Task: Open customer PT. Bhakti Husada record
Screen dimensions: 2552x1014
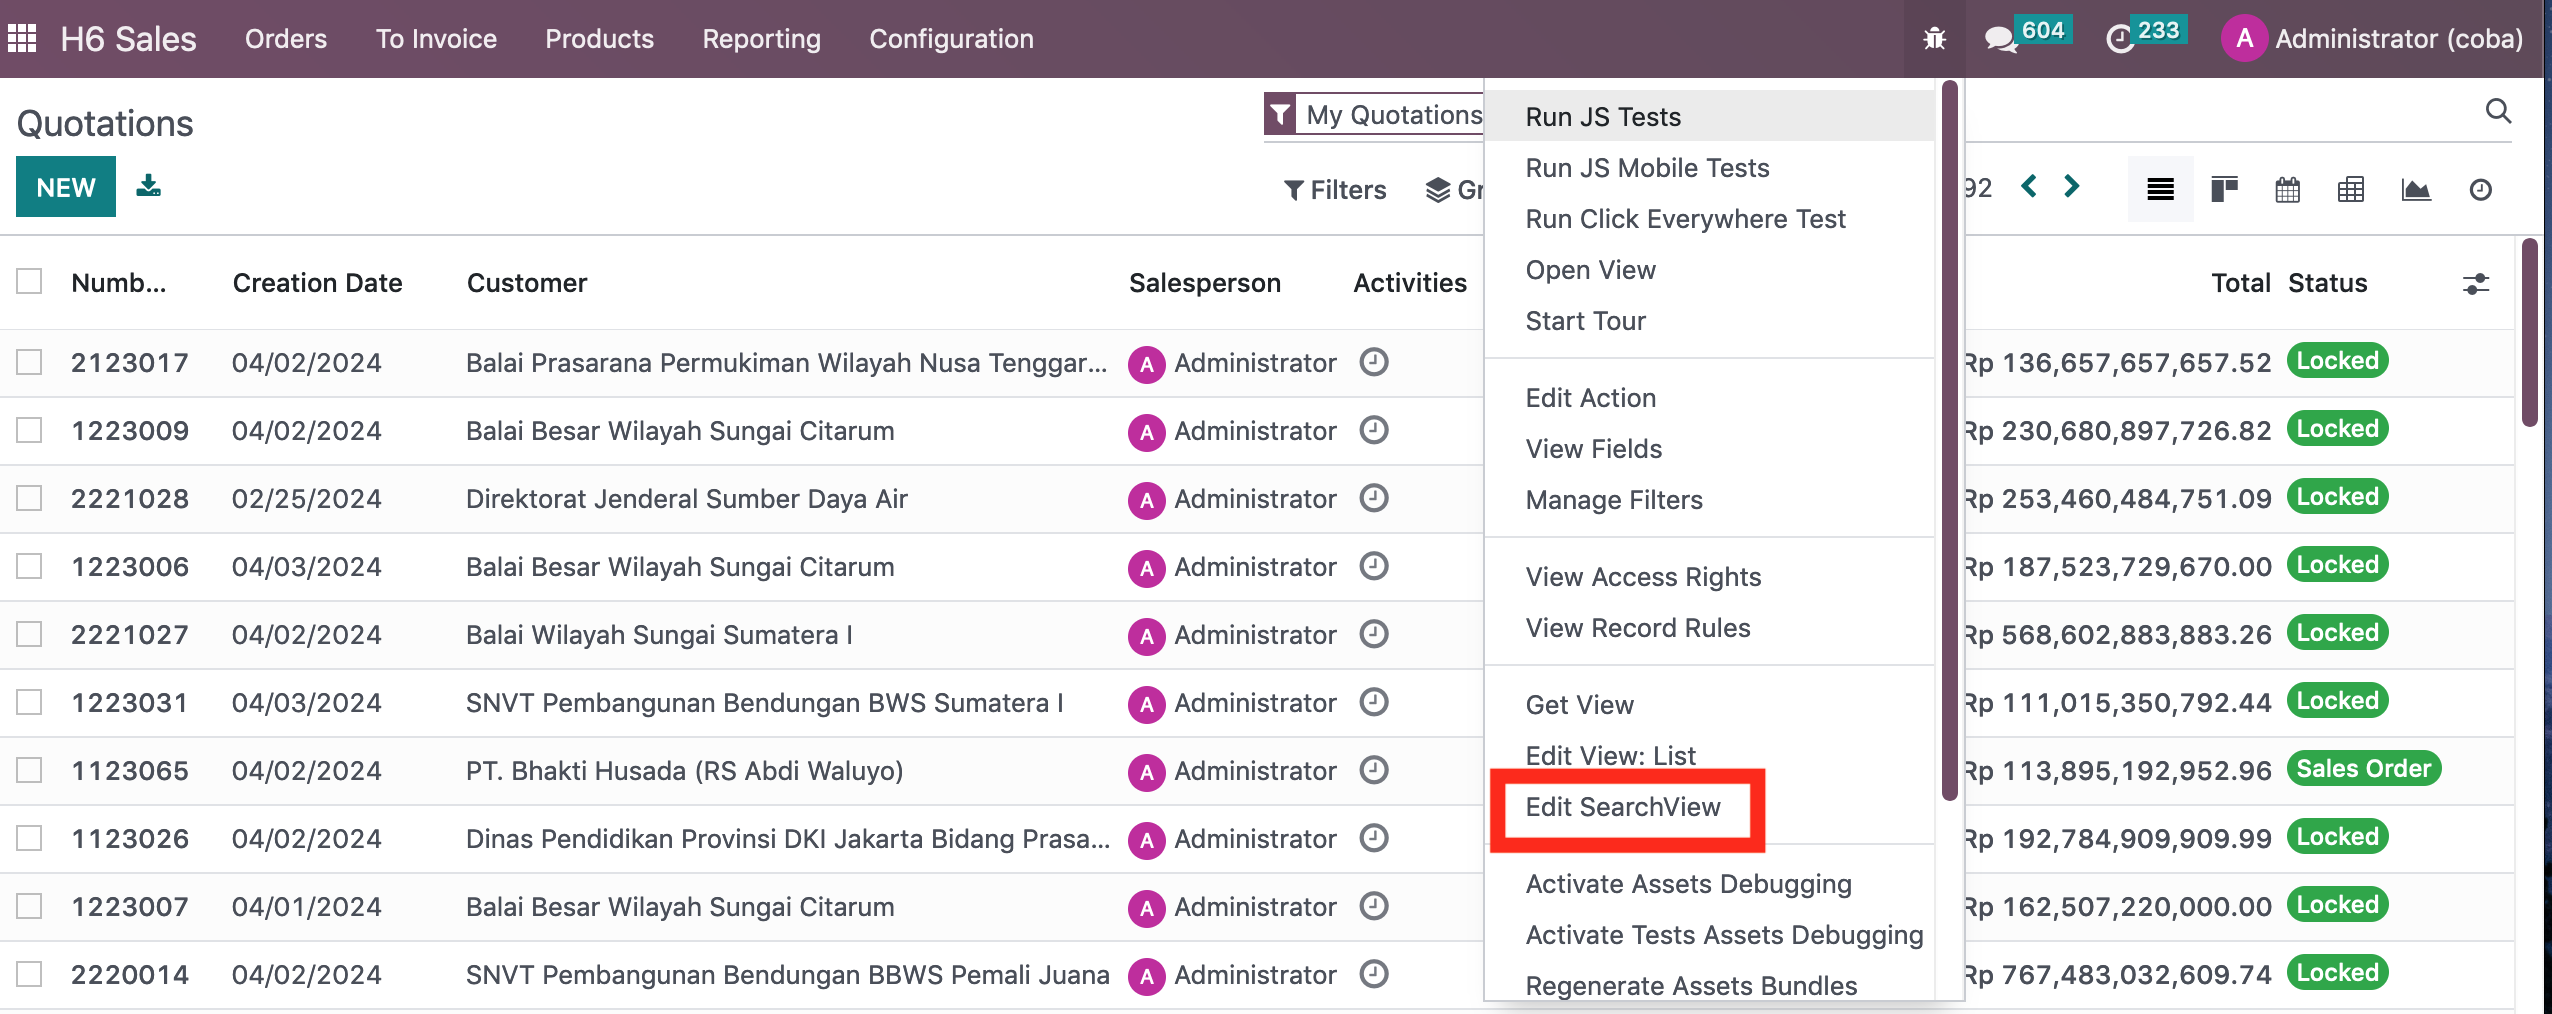Action: [684, 770]
